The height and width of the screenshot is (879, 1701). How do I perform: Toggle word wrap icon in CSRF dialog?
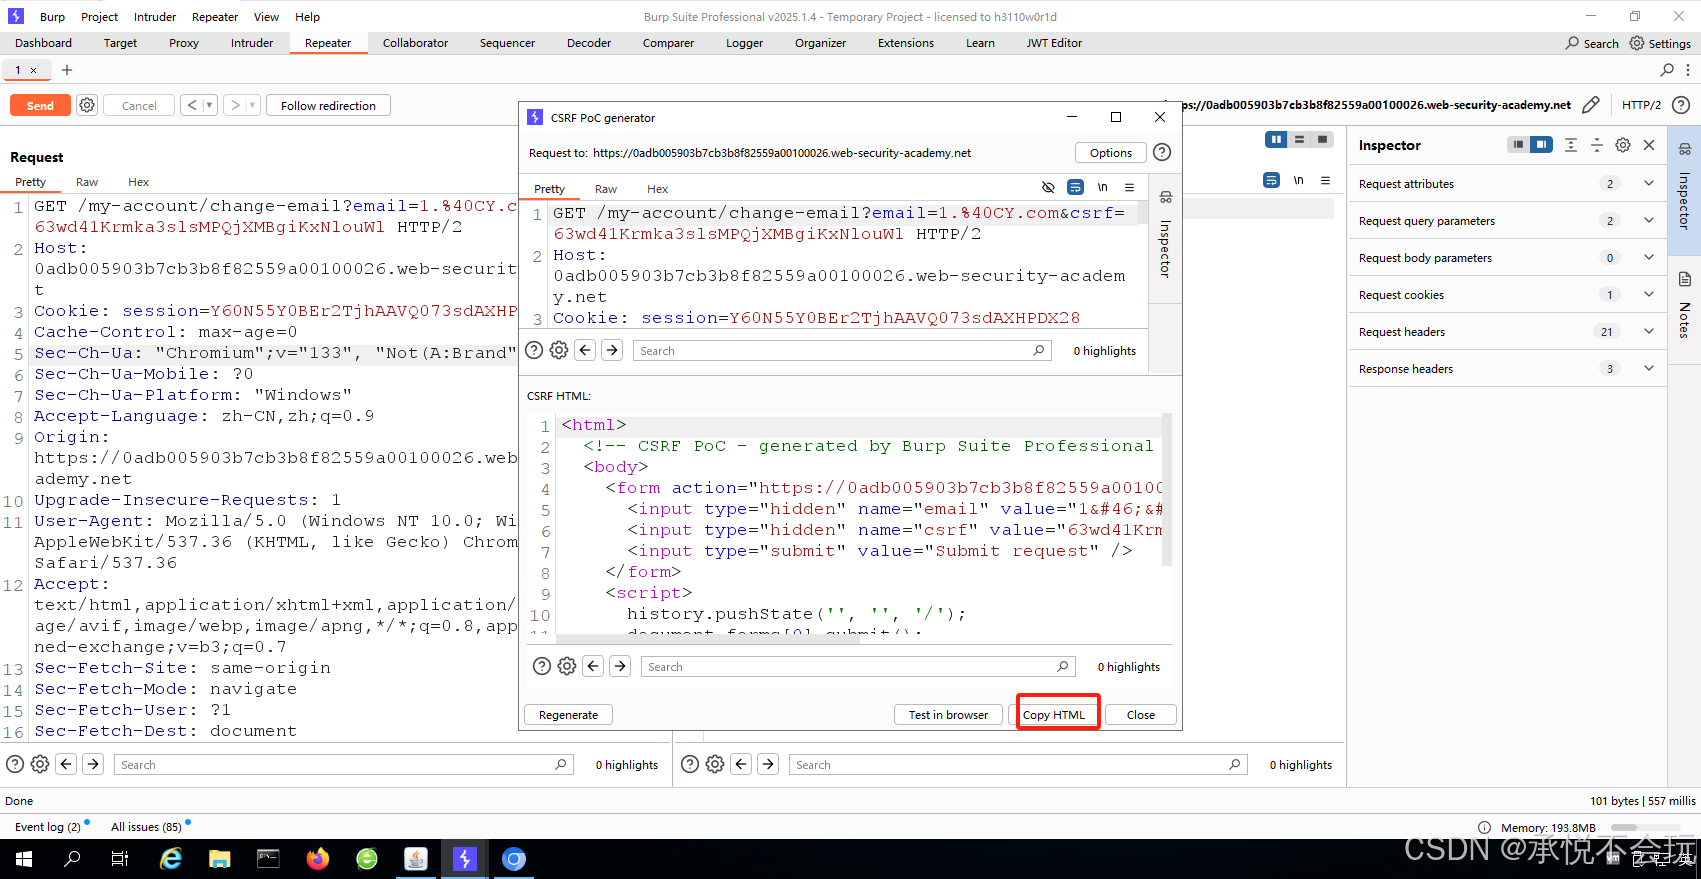tap(1075, 187)
